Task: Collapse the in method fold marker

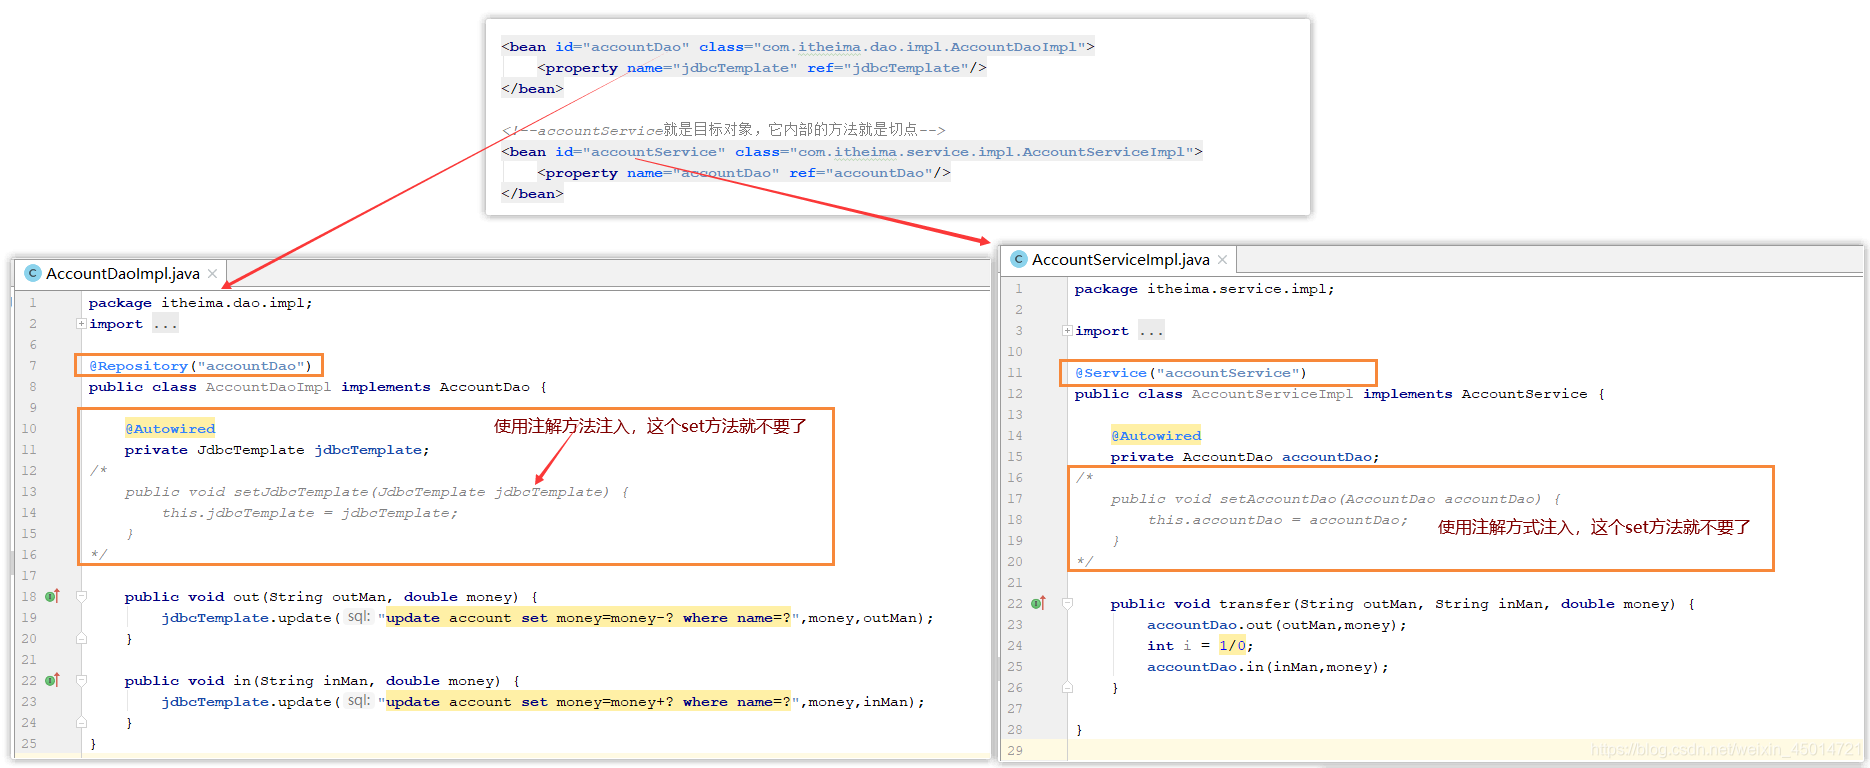Action: 81,681
